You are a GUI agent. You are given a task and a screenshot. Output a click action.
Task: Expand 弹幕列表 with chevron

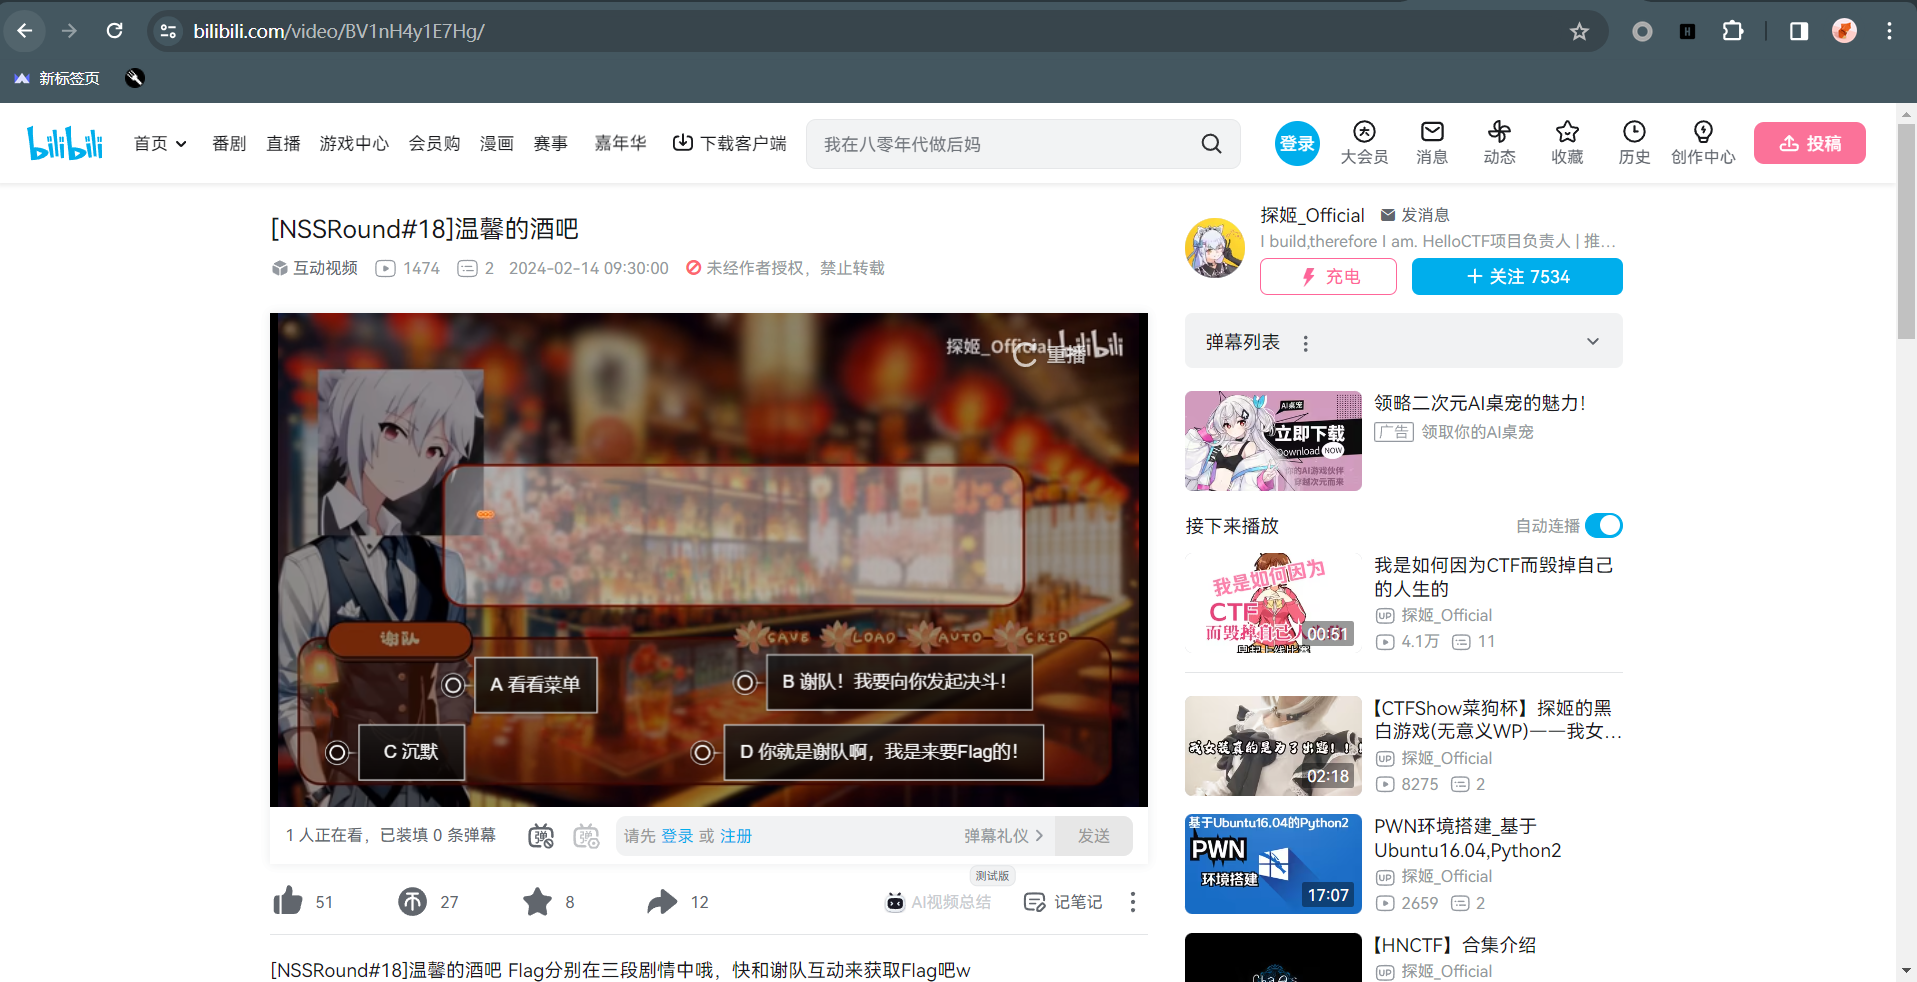(x=1592, y=342)
